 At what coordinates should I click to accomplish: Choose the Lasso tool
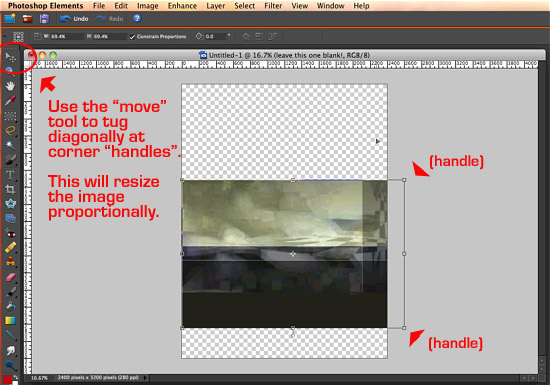pos(10,130)
